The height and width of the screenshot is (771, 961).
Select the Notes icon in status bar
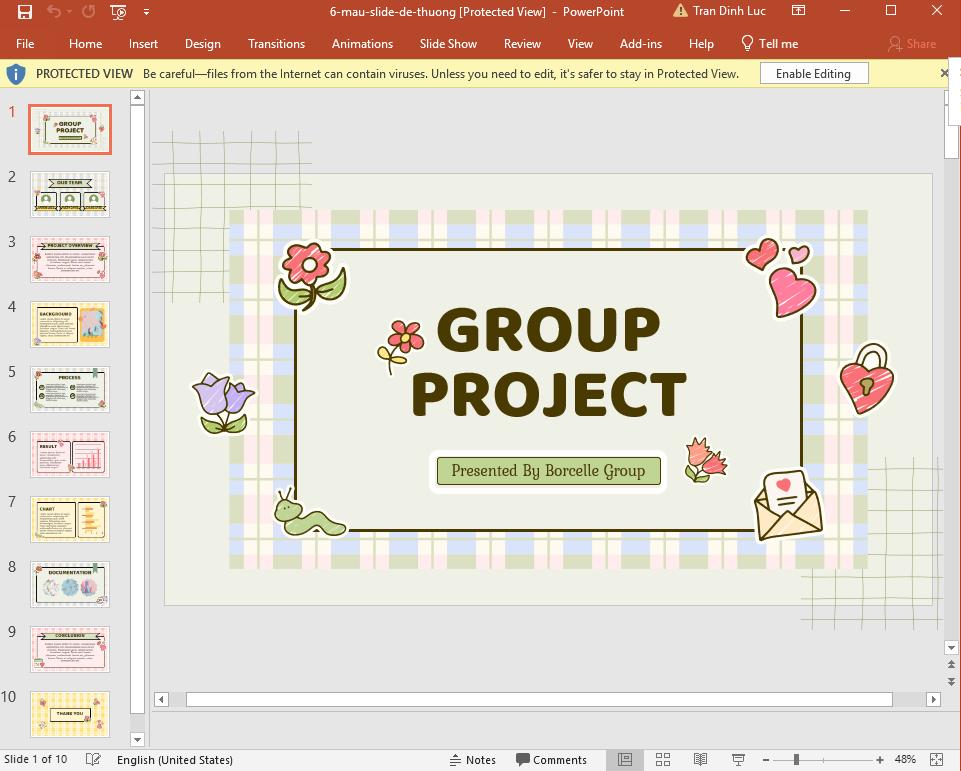click(472, 759)
